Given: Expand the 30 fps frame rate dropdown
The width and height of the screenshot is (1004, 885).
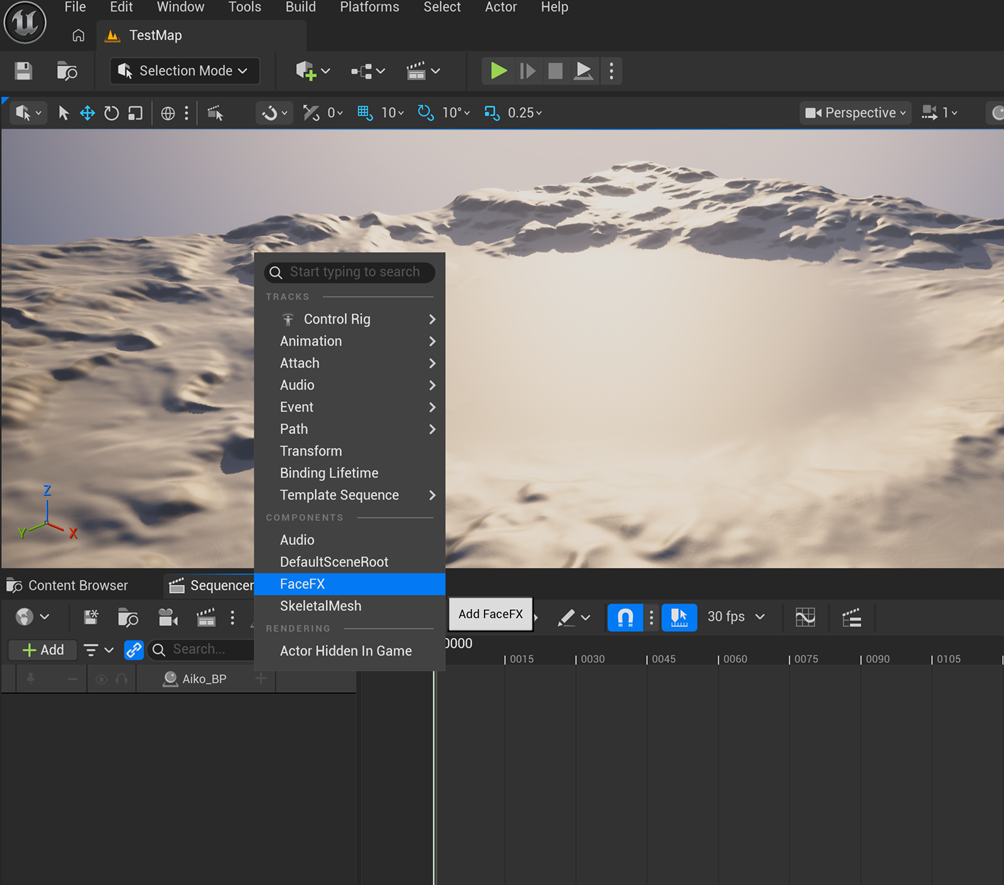Looking at the screenshot, I should coord(736,617).
